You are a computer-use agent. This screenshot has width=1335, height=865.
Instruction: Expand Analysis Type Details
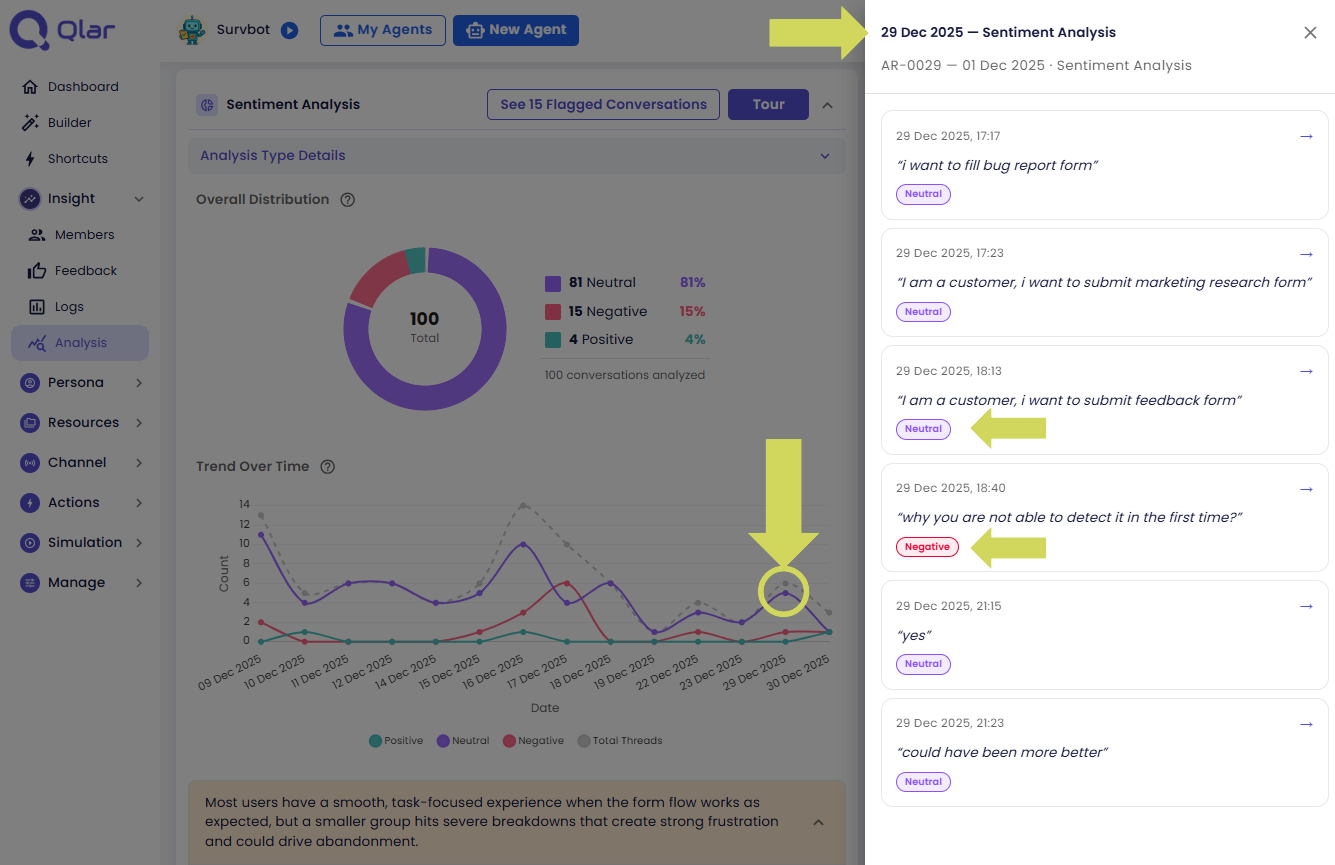click(x=517, y=156)
